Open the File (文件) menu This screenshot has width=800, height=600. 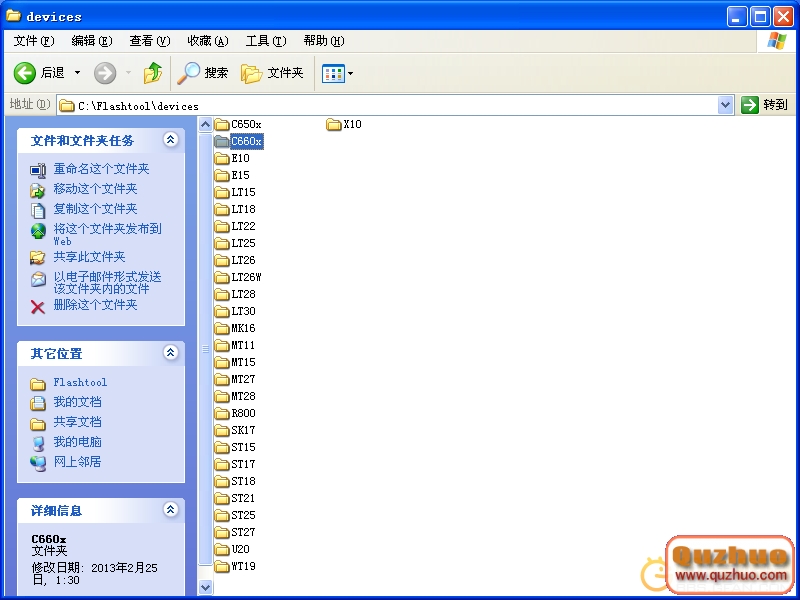pyautogui.click(x=34, y=41)
